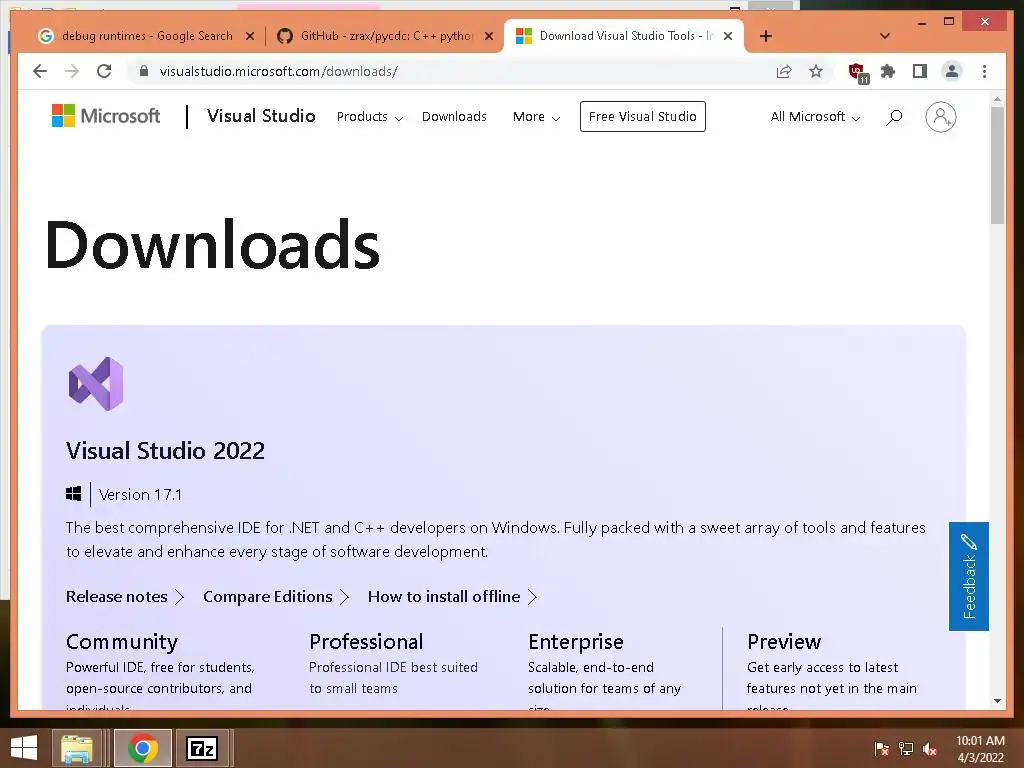Reload the Visual Studio downloads page
The image size is (1024, 768).
(x=104, y=71)
